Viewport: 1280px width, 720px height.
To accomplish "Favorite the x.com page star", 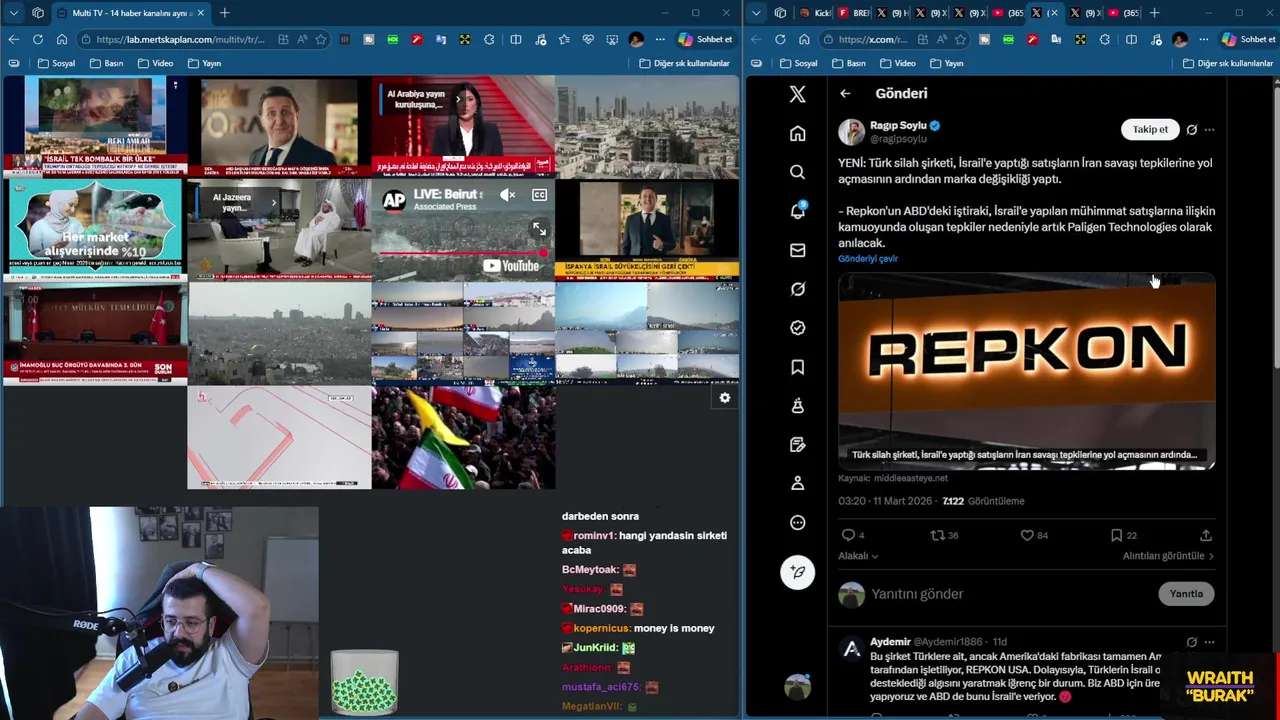I will click(961, 39).
